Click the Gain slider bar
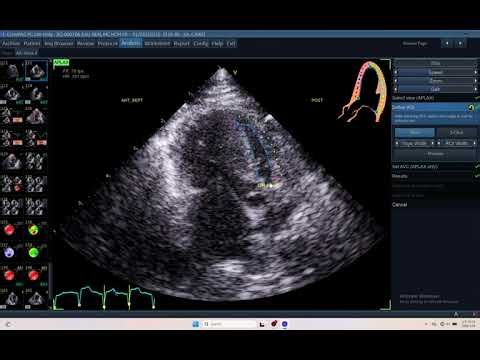 [435, 89]
